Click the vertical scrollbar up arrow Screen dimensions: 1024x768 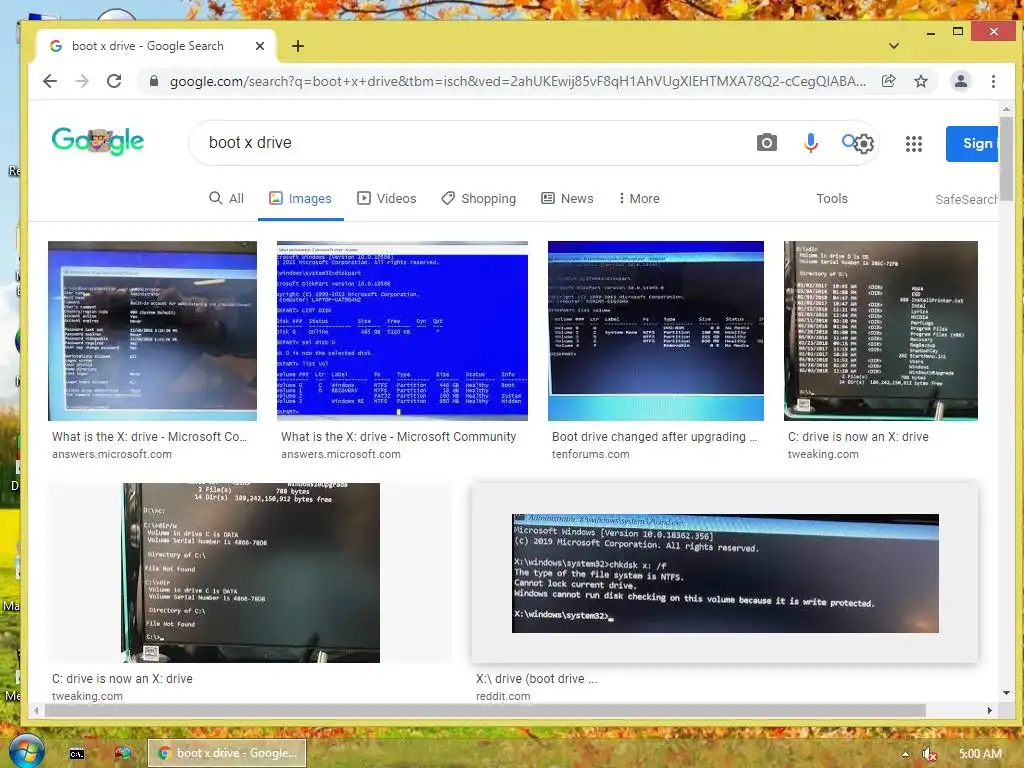(1006, 110)
